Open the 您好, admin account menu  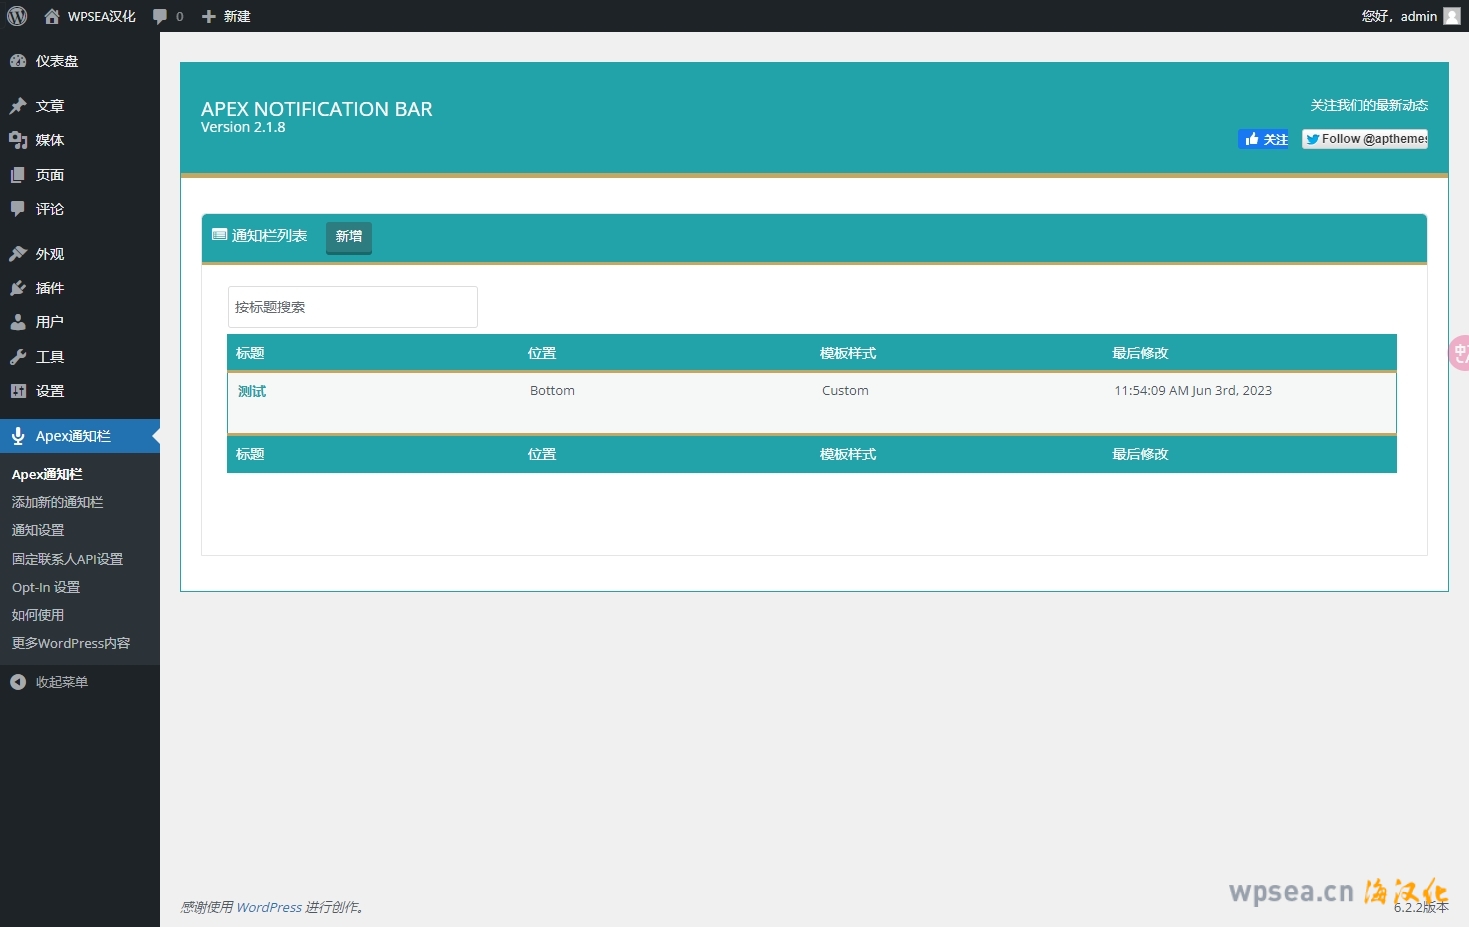(1398, 16)
